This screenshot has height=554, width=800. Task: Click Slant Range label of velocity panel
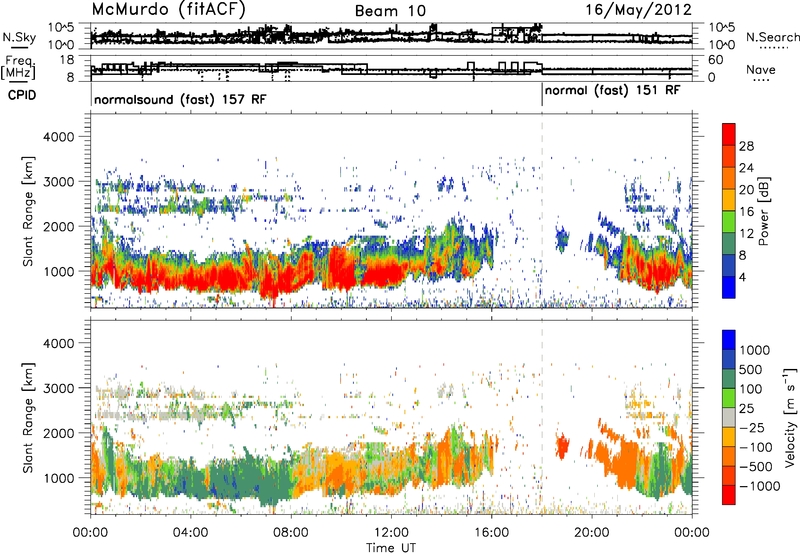pos(28,418)
